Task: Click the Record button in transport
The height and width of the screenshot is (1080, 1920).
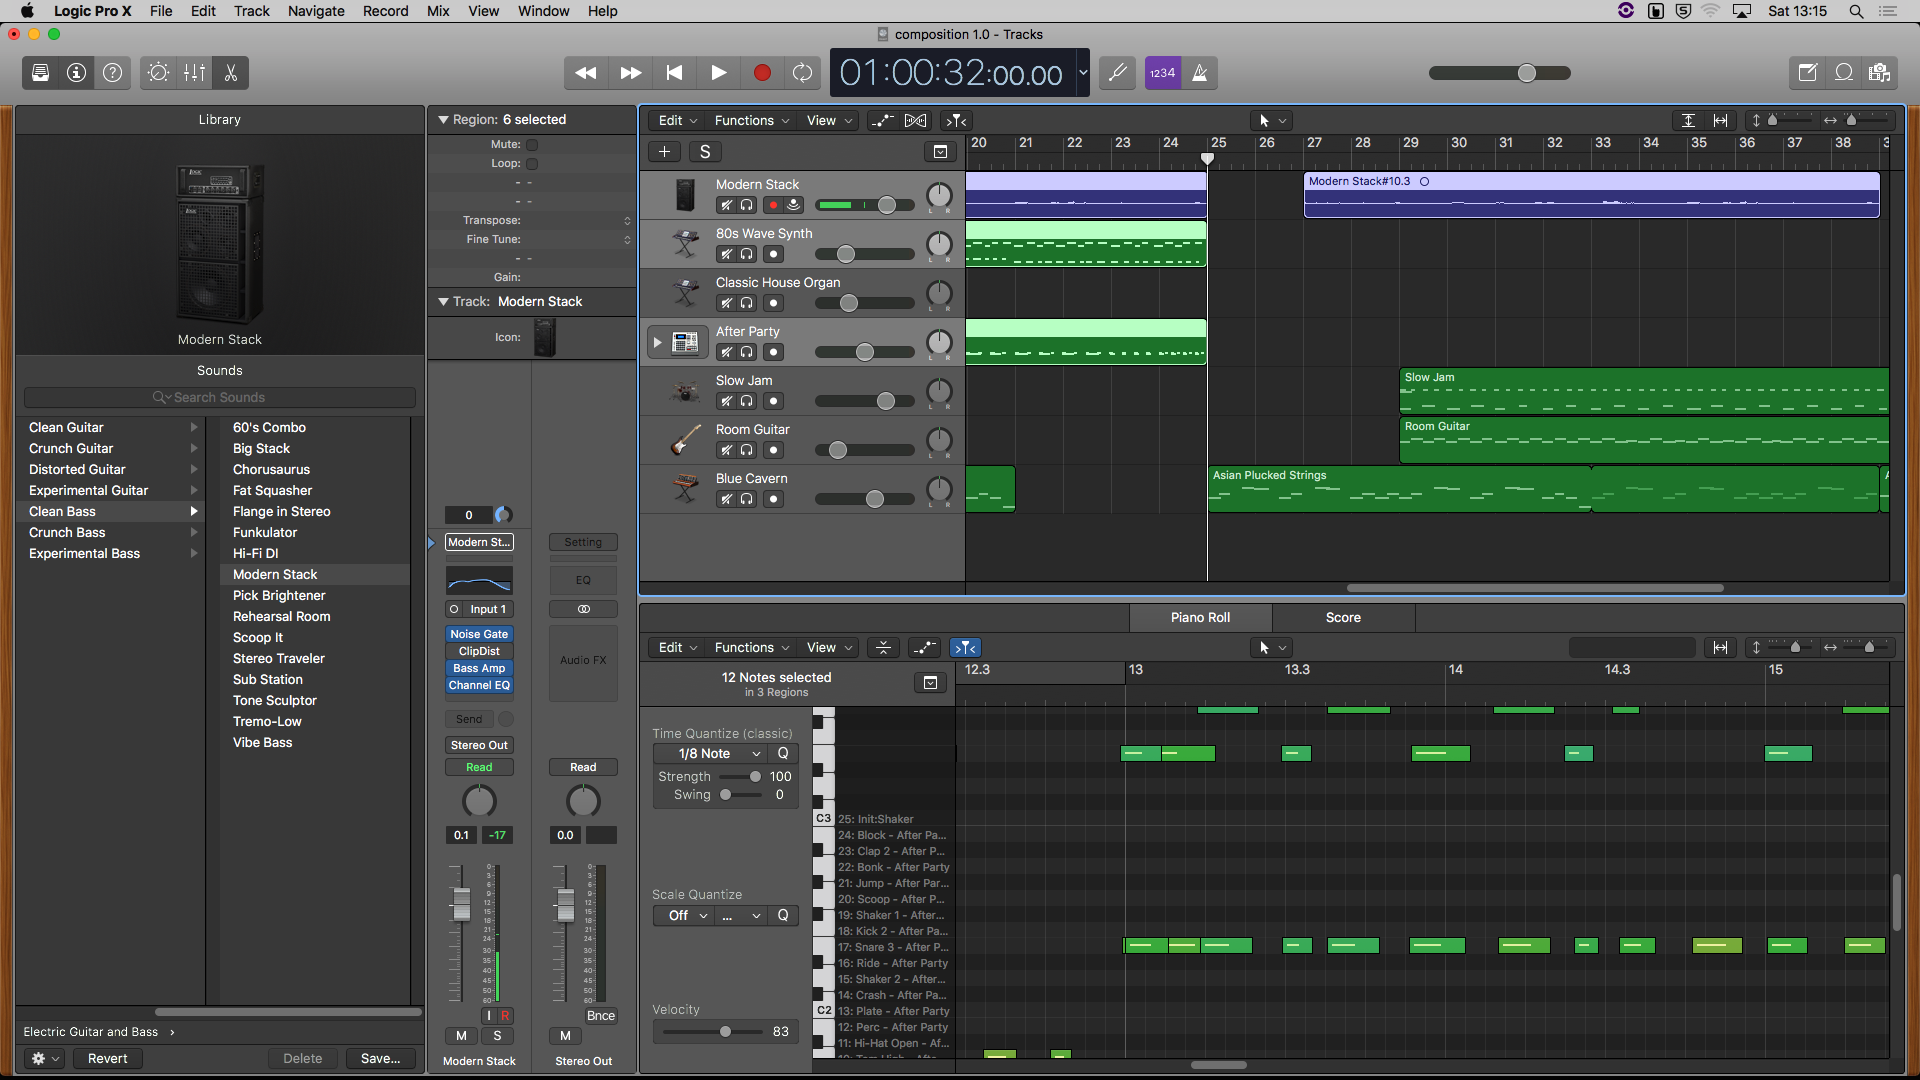Action: pyautogui.click(x=762, y=73)
